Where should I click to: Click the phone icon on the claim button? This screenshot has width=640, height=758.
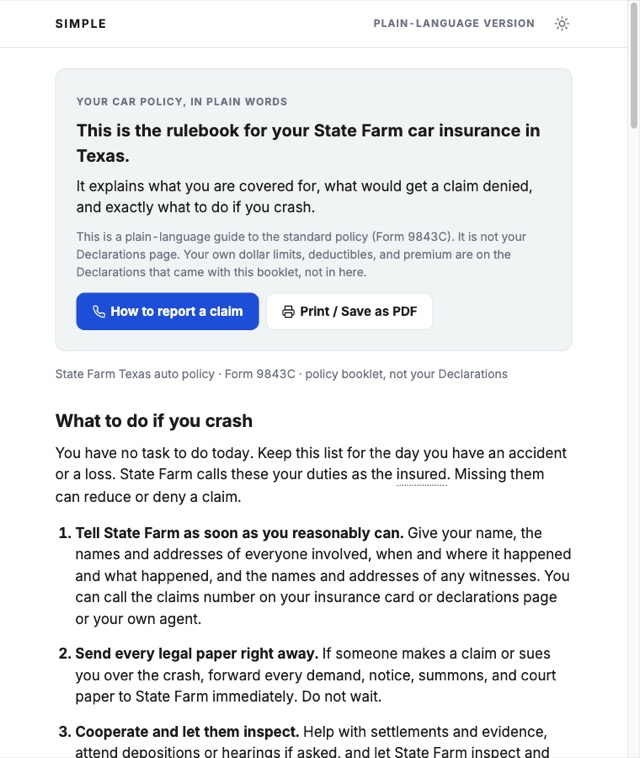coord(99,312)
